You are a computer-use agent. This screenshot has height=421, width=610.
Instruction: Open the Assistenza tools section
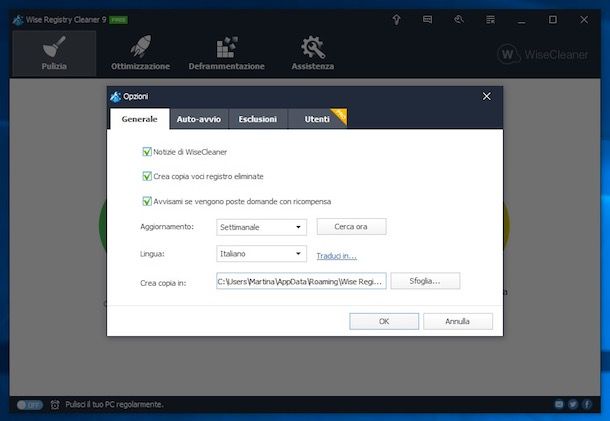coord(313,53)
